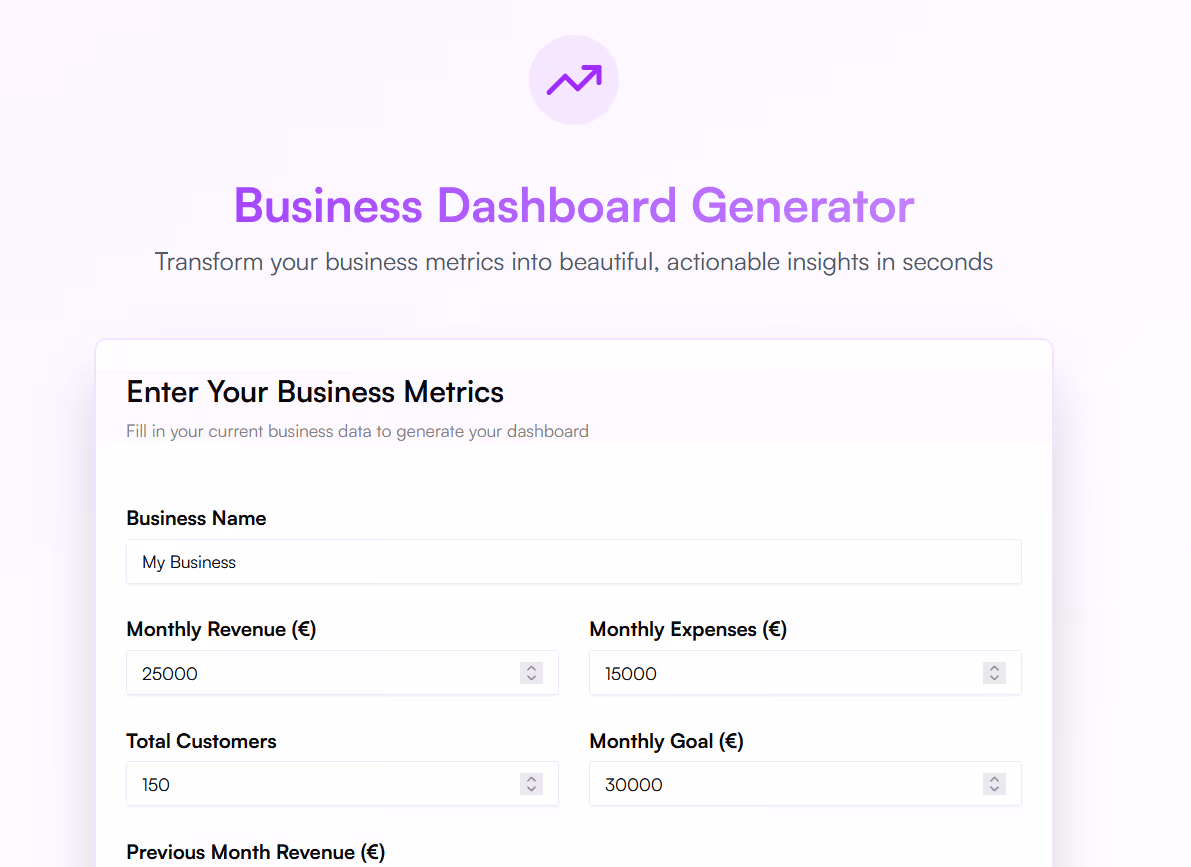Click the Business Name label
Screen dimensions: 1191x867
(x=196, y=518)
